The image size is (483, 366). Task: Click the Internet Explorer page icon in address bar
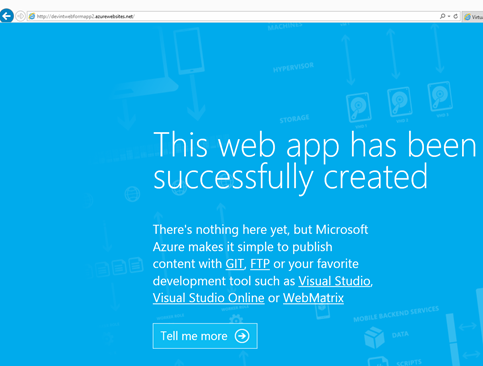tap(32, 16)
